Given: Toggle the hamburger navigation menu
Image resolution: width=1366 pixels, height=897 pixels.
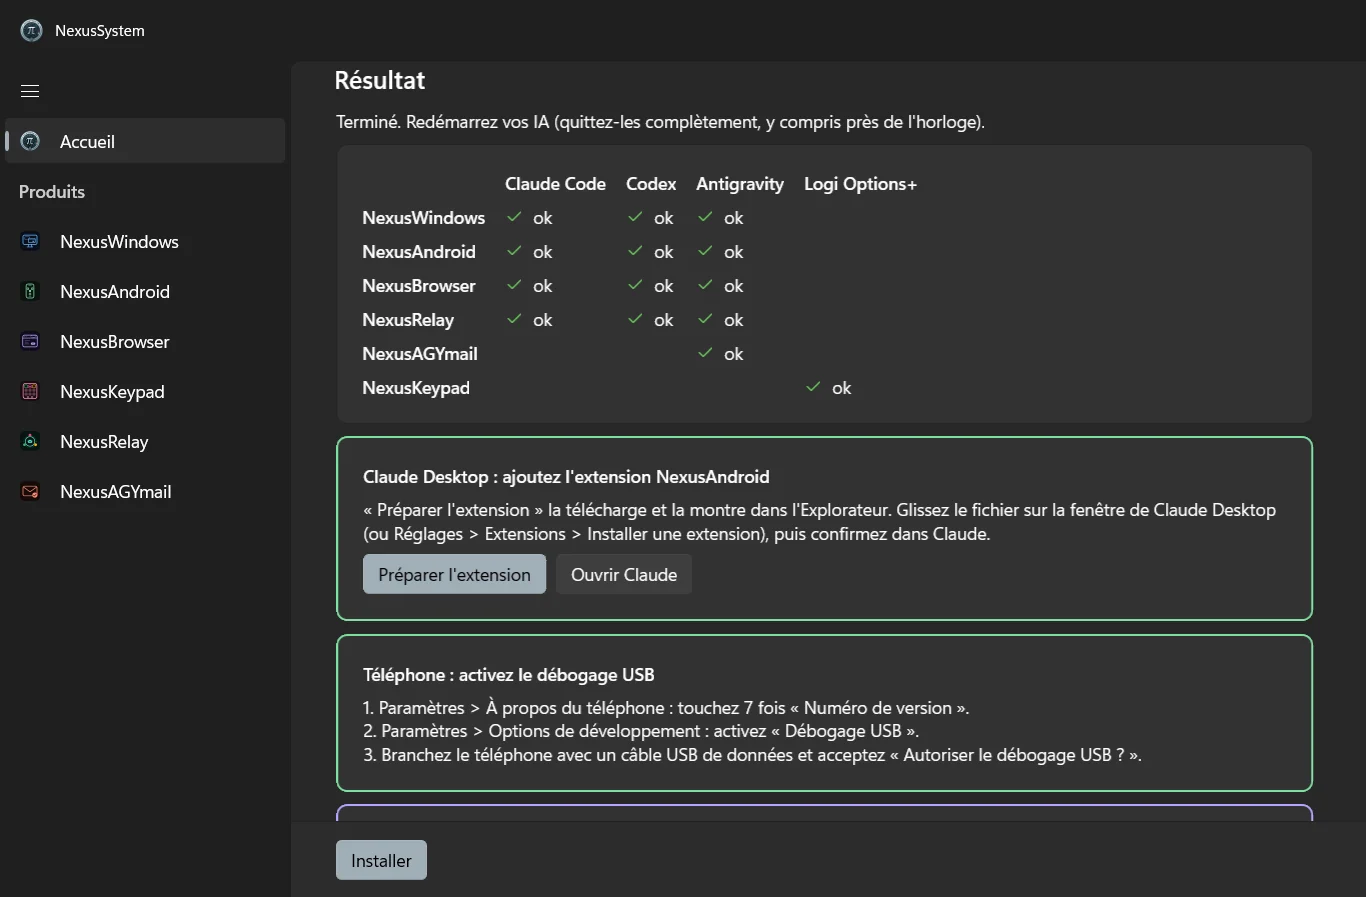Looking at the screenshot, I should [30, 91].
